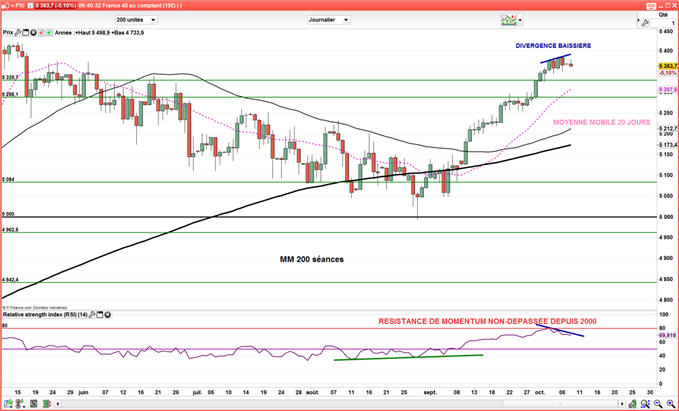Click the detach window icon in title bar

point(651,6)
